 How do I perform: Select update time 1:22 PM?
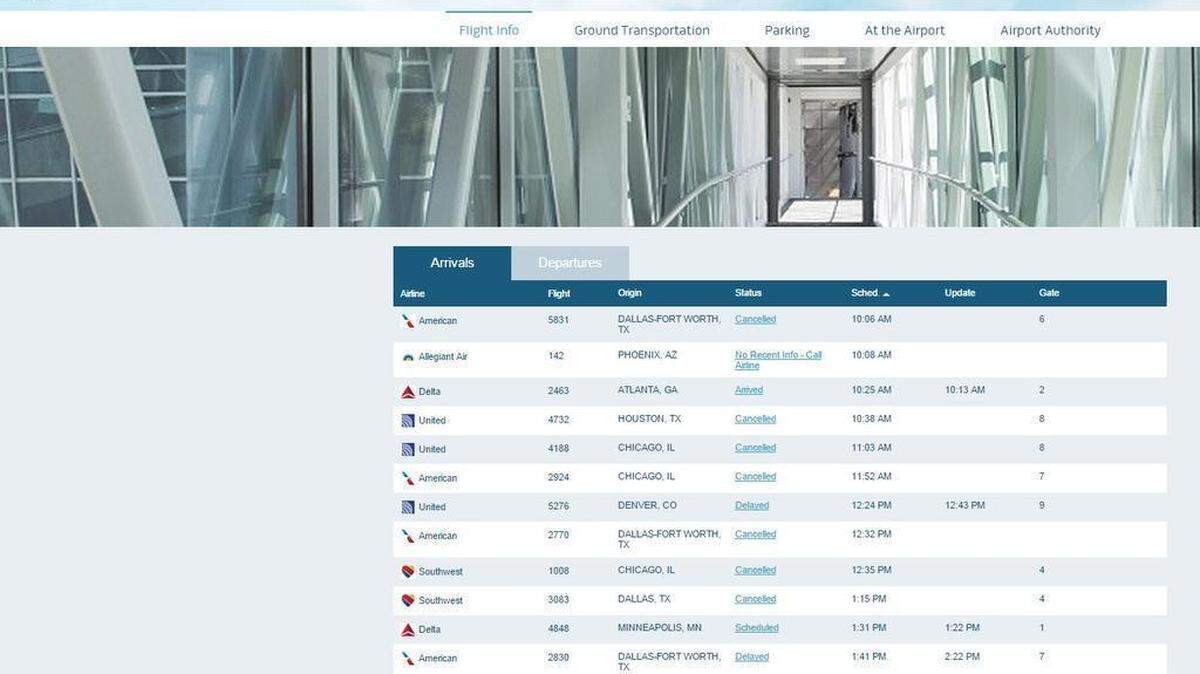[x=962, y=628]
